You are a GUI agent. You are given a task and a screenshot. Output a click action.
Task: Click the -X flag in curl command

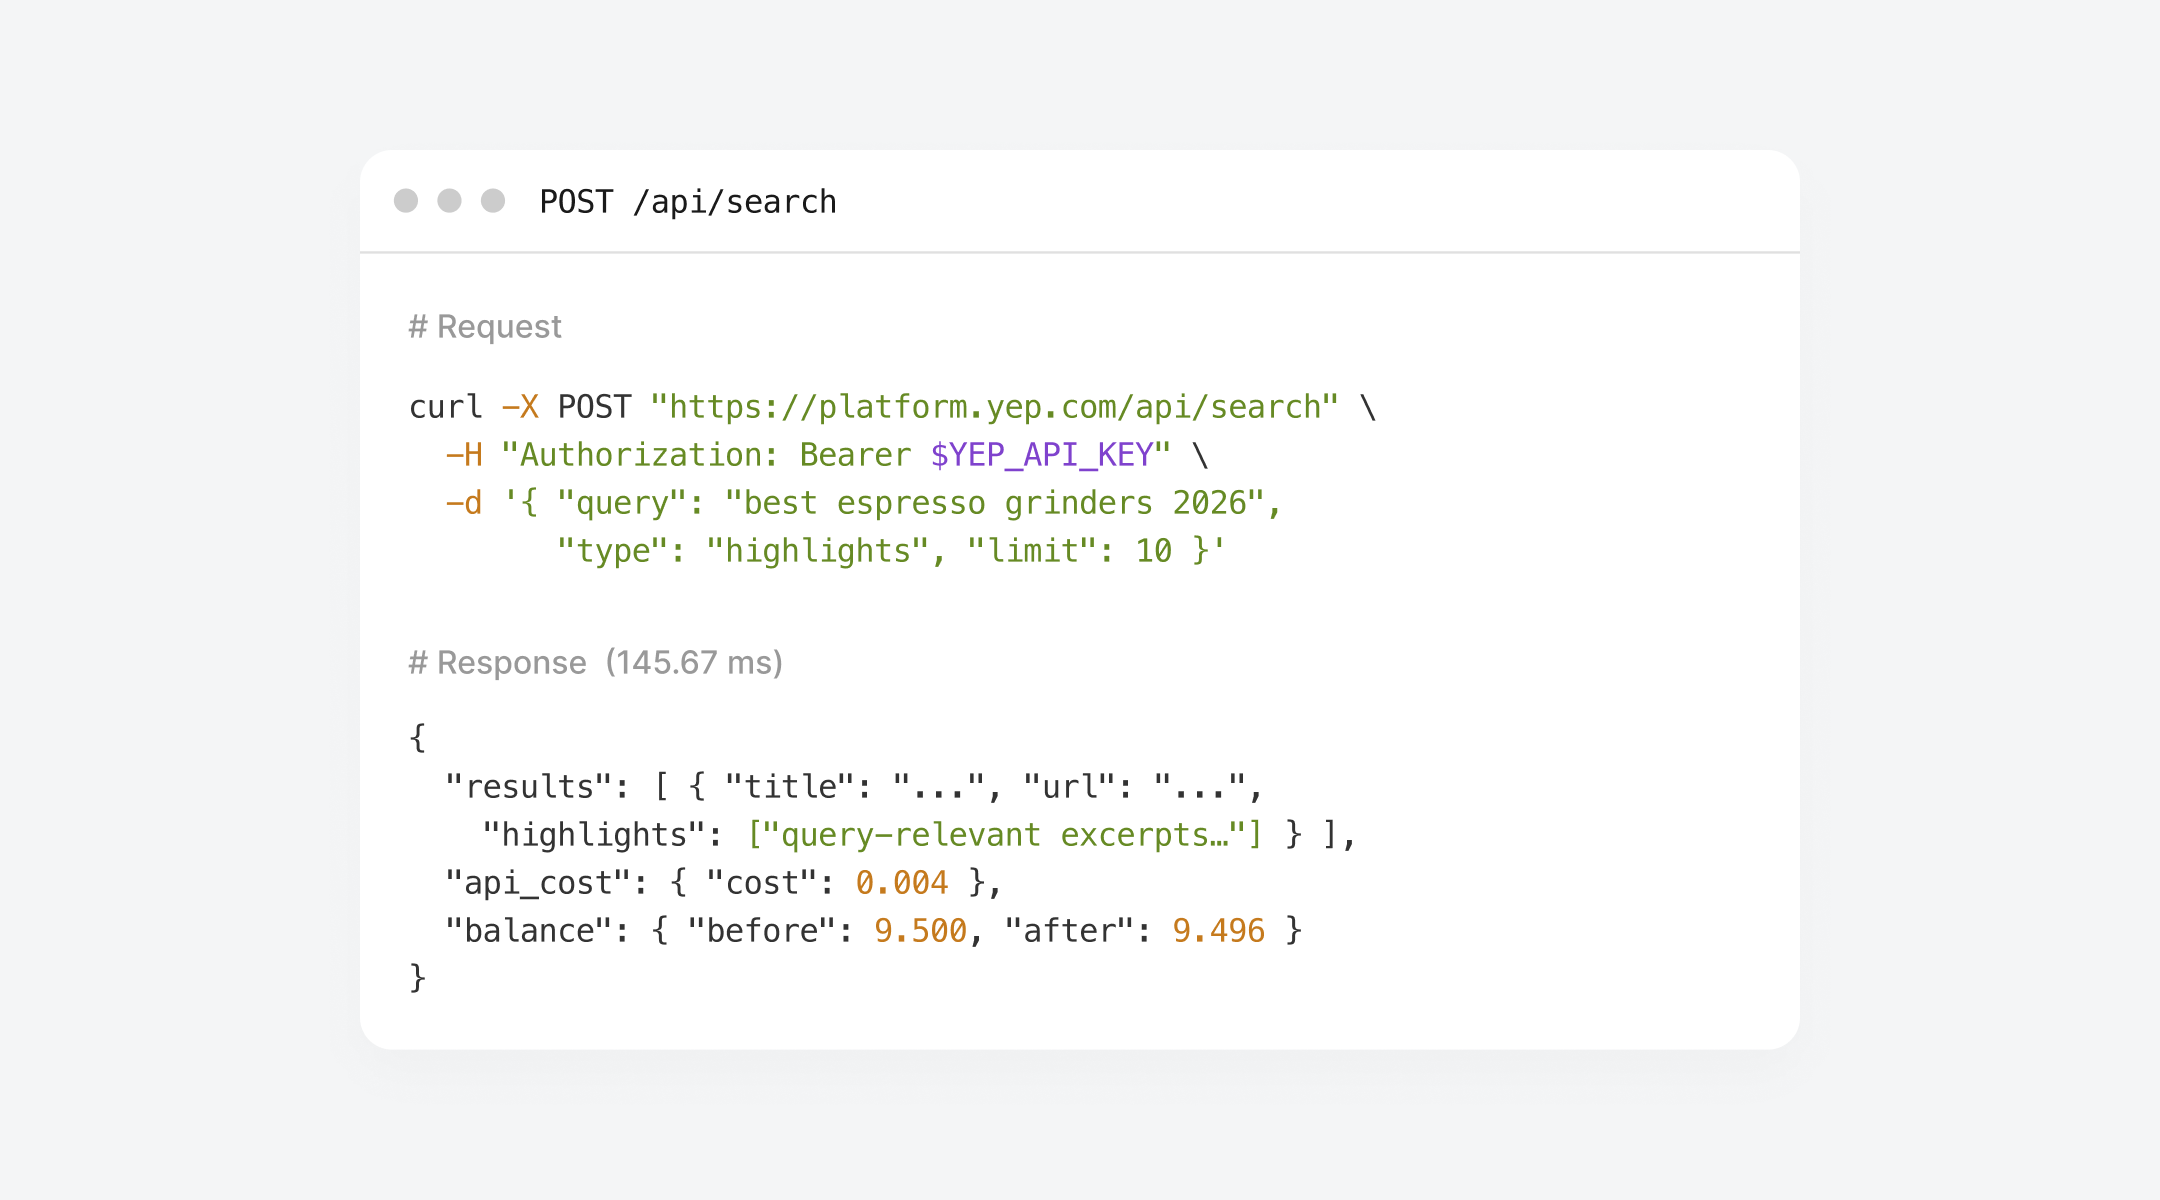tap(520, 407)
